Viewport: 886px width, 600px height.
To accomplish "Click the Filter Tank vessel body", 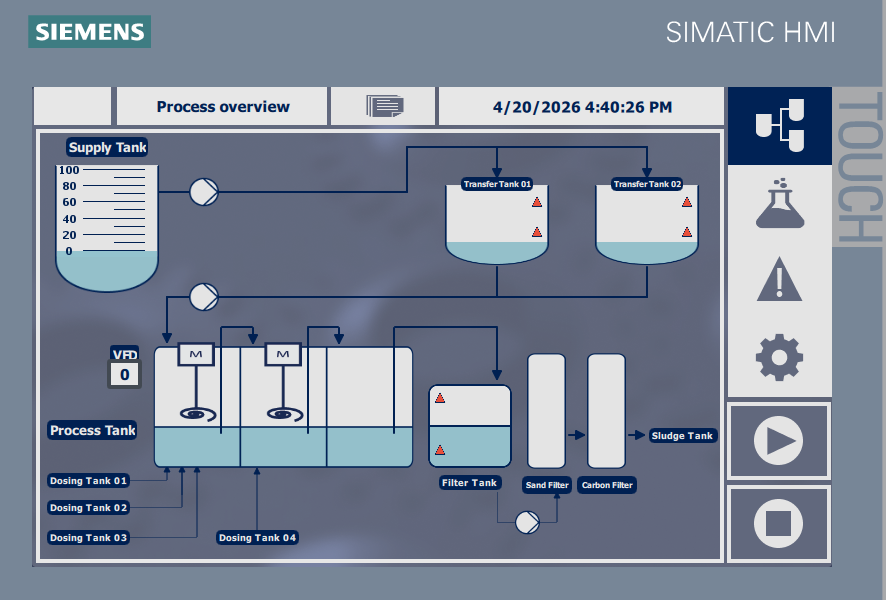I will pyautogui.click(x=470, y=426).
